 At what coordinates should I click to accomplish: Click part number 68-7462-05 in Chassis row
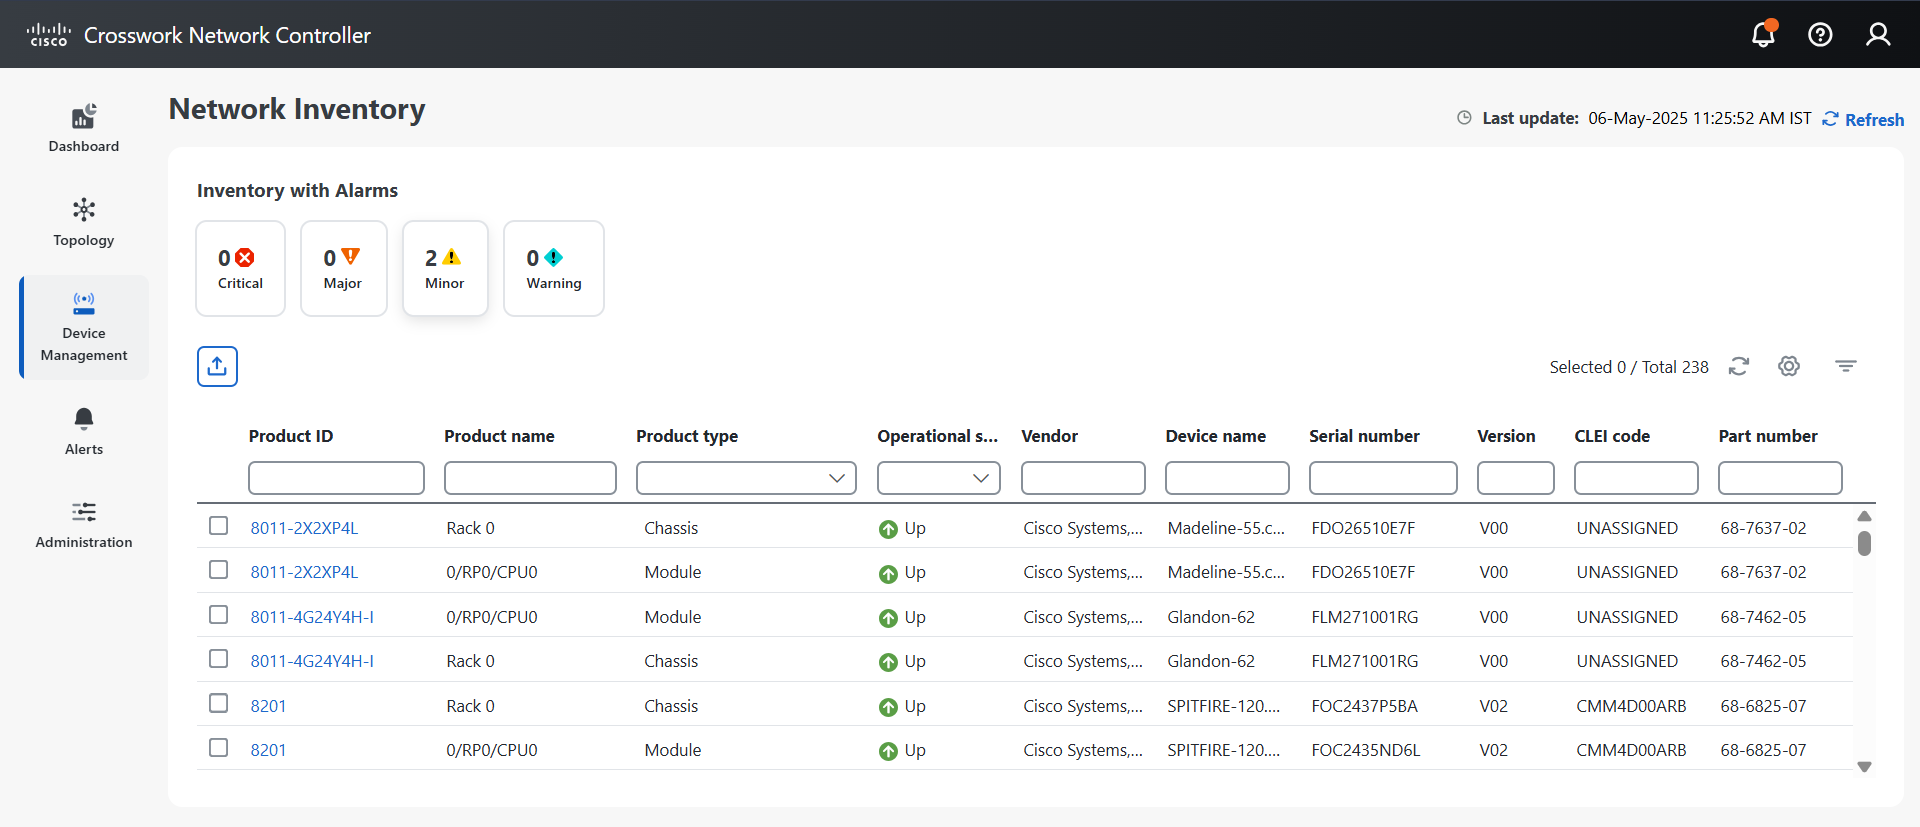coord(1763,661)
